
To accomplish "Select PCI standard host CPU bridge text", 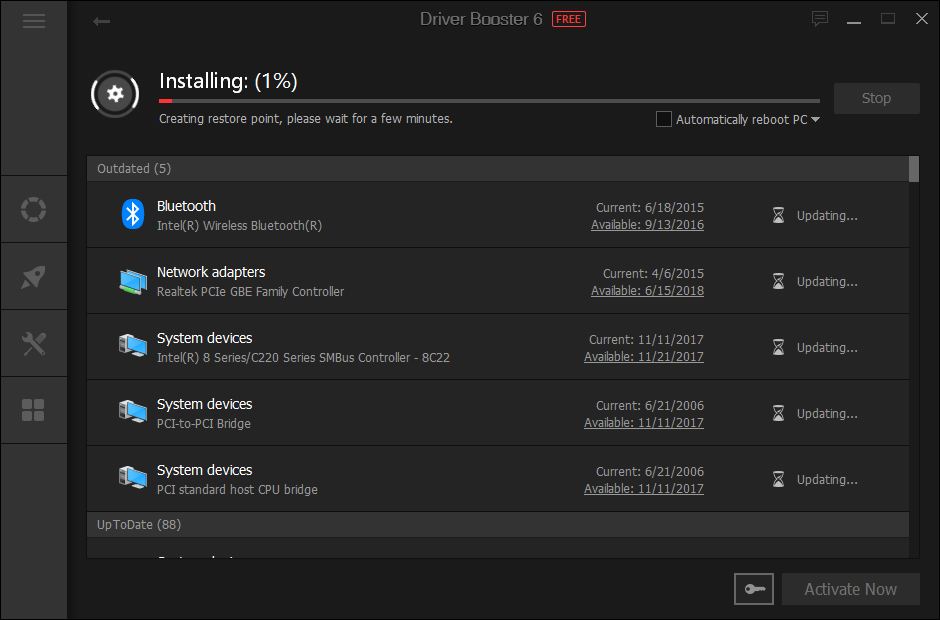I will pyautogui.click(x=237, y=489).
